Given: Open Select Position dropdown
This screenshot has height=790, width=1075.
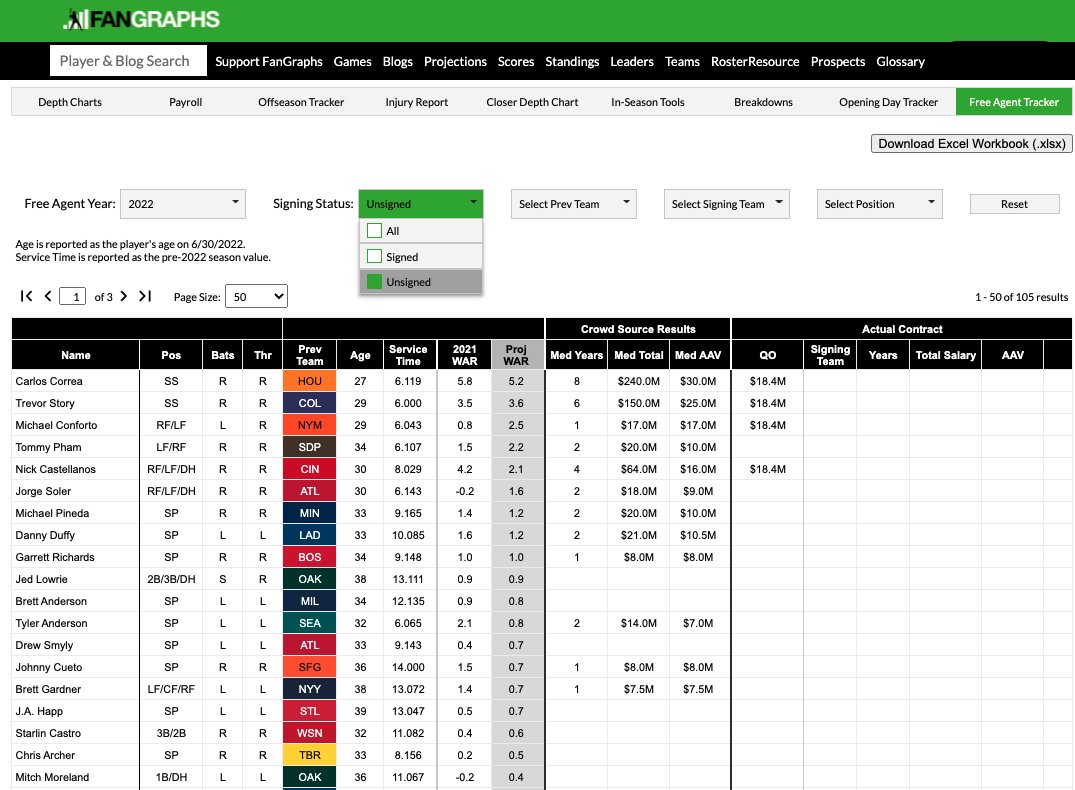Looking at the screenshot, I should coord(880,204).
